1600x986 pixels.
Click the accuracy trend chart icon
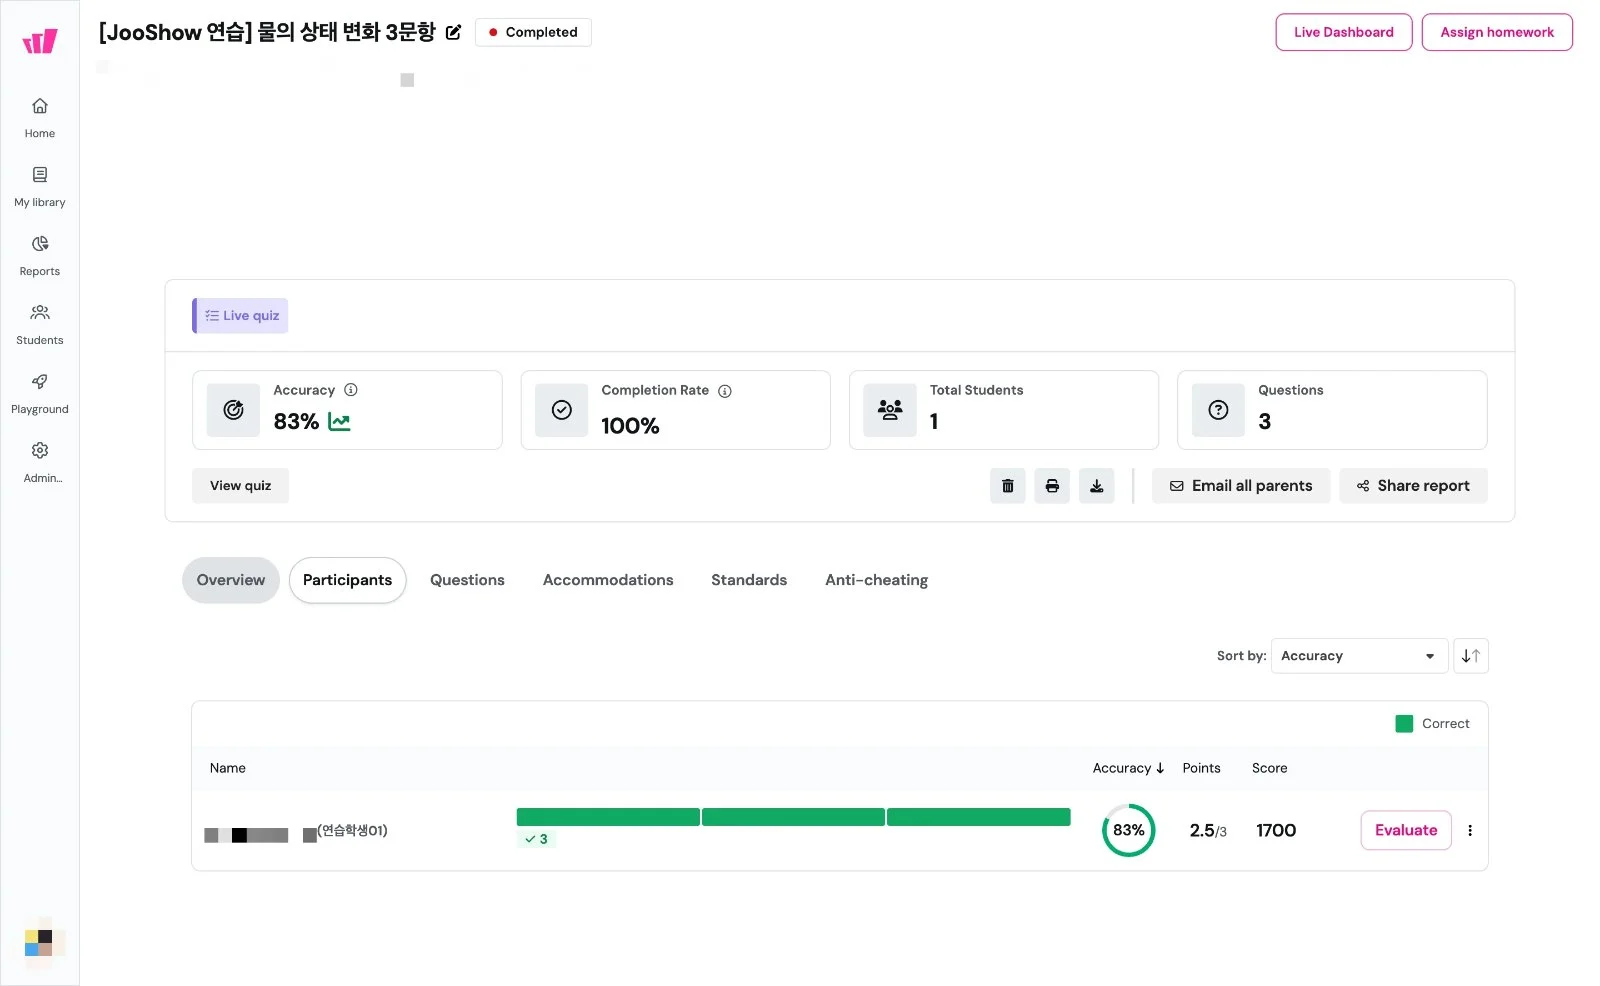pos(339,422)
